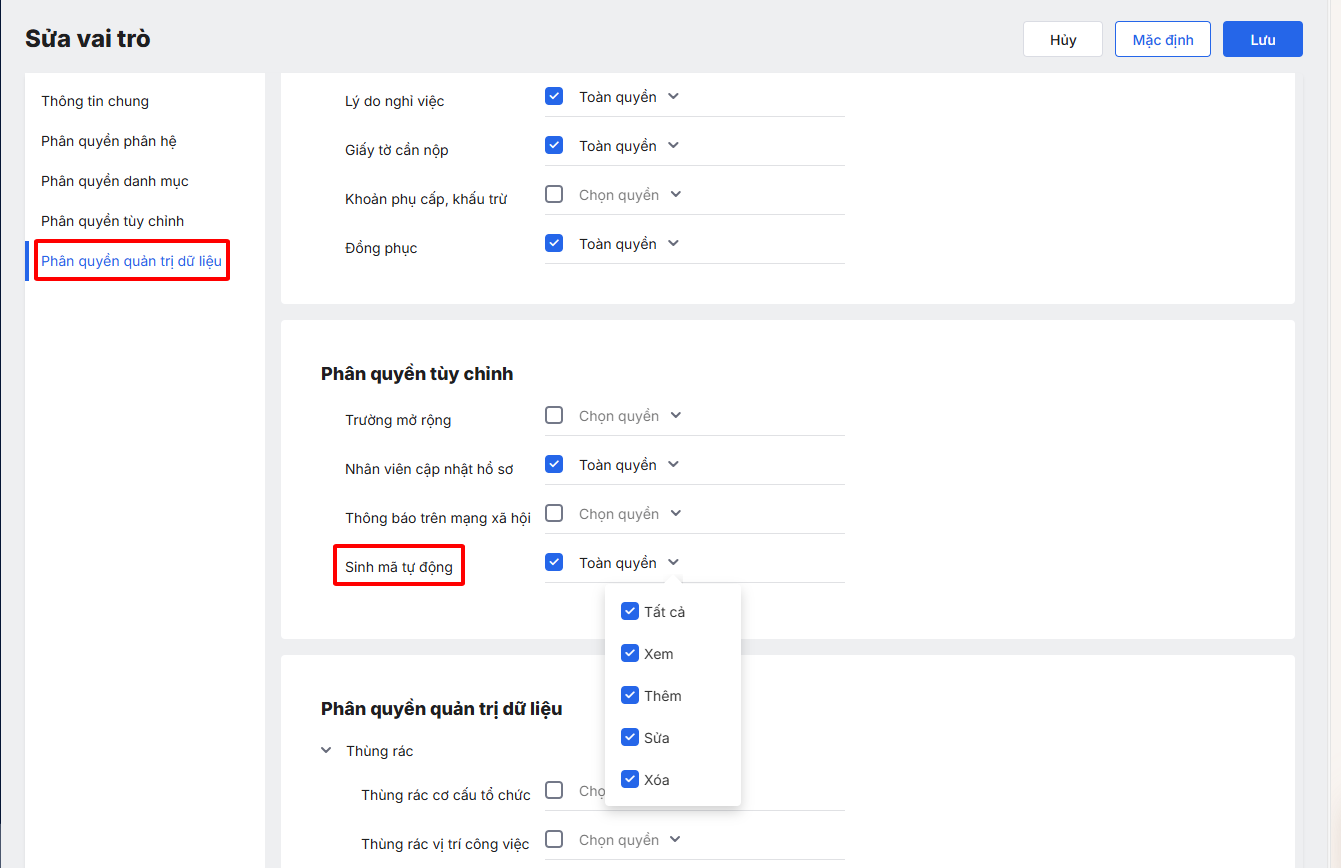Viewport: 1341px width, 868px height.
Task: Click the Hủy cancel button
Action: coord(1062,40)
